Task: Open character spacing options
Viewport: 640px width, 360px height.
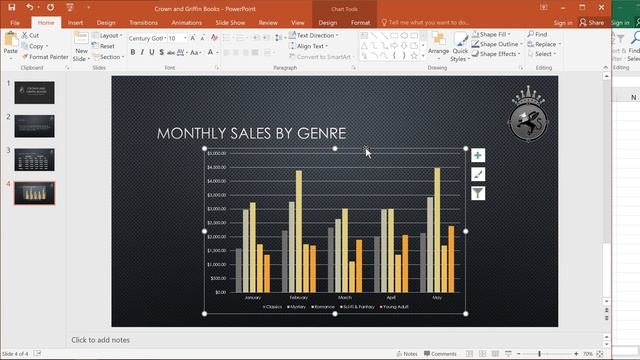Action: click(x=182, y=52)
